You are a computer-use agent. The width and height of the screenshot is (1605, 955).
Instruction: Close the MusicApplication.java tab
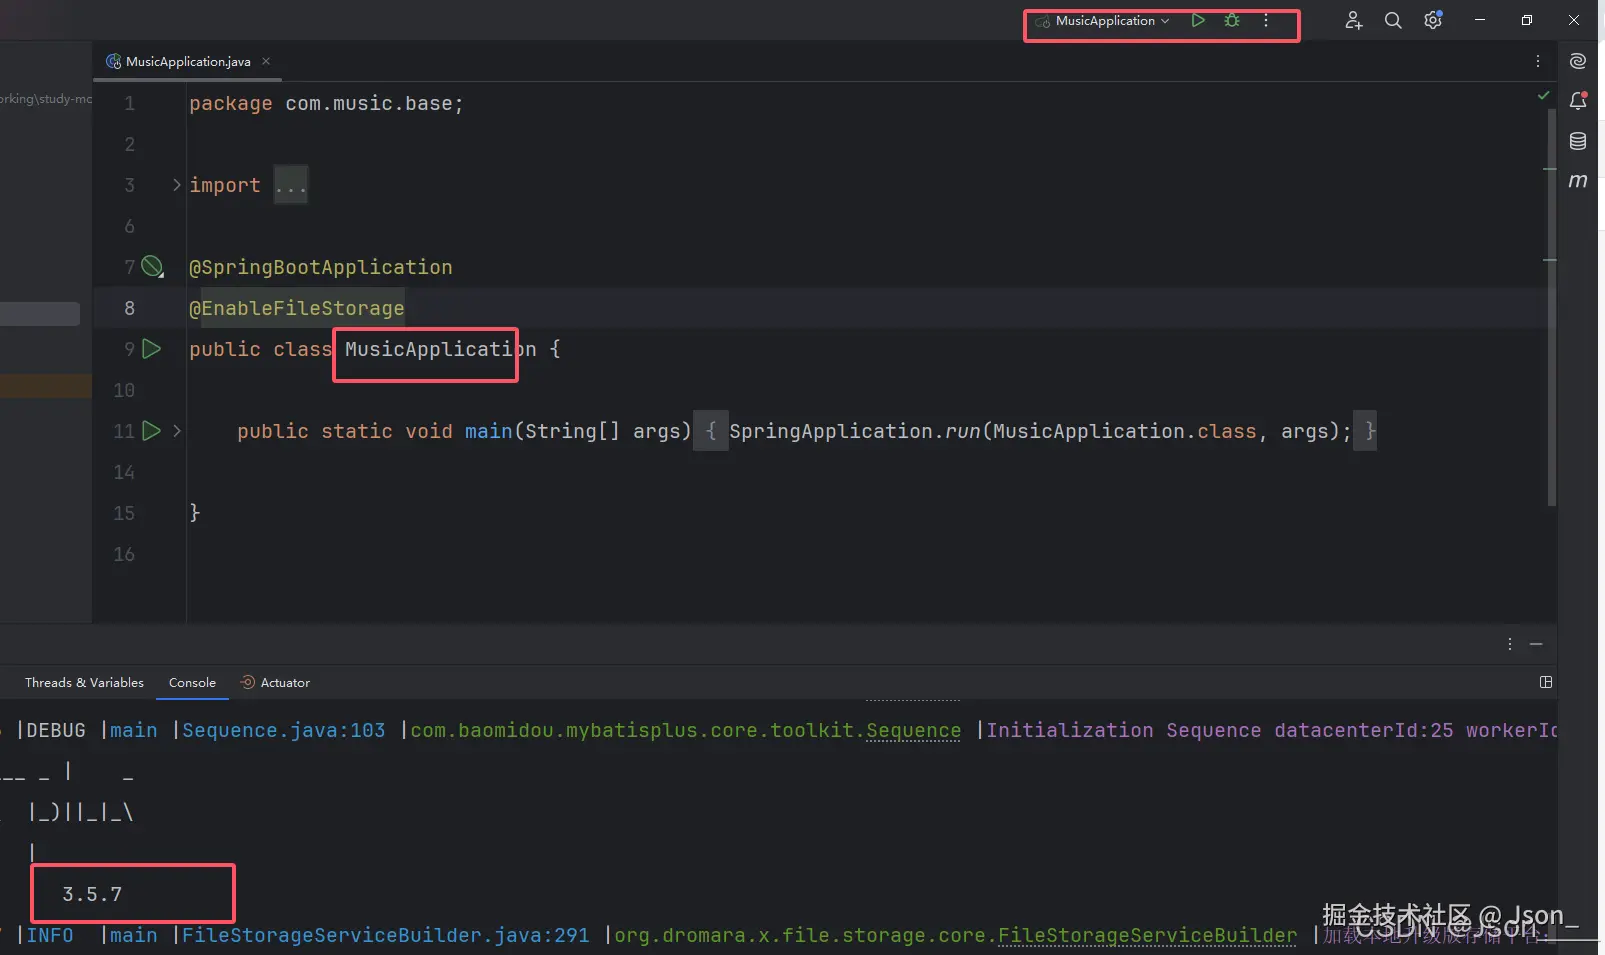(266, 61)
